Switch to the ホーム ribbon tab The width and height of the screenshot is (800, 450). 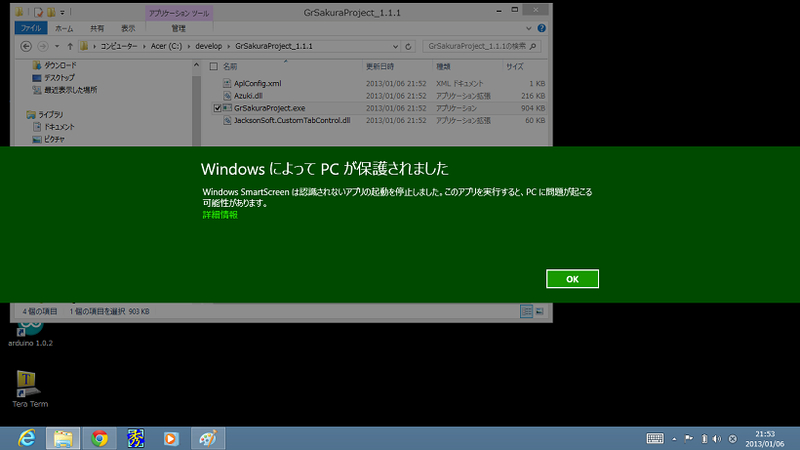(x=64, y=28)
